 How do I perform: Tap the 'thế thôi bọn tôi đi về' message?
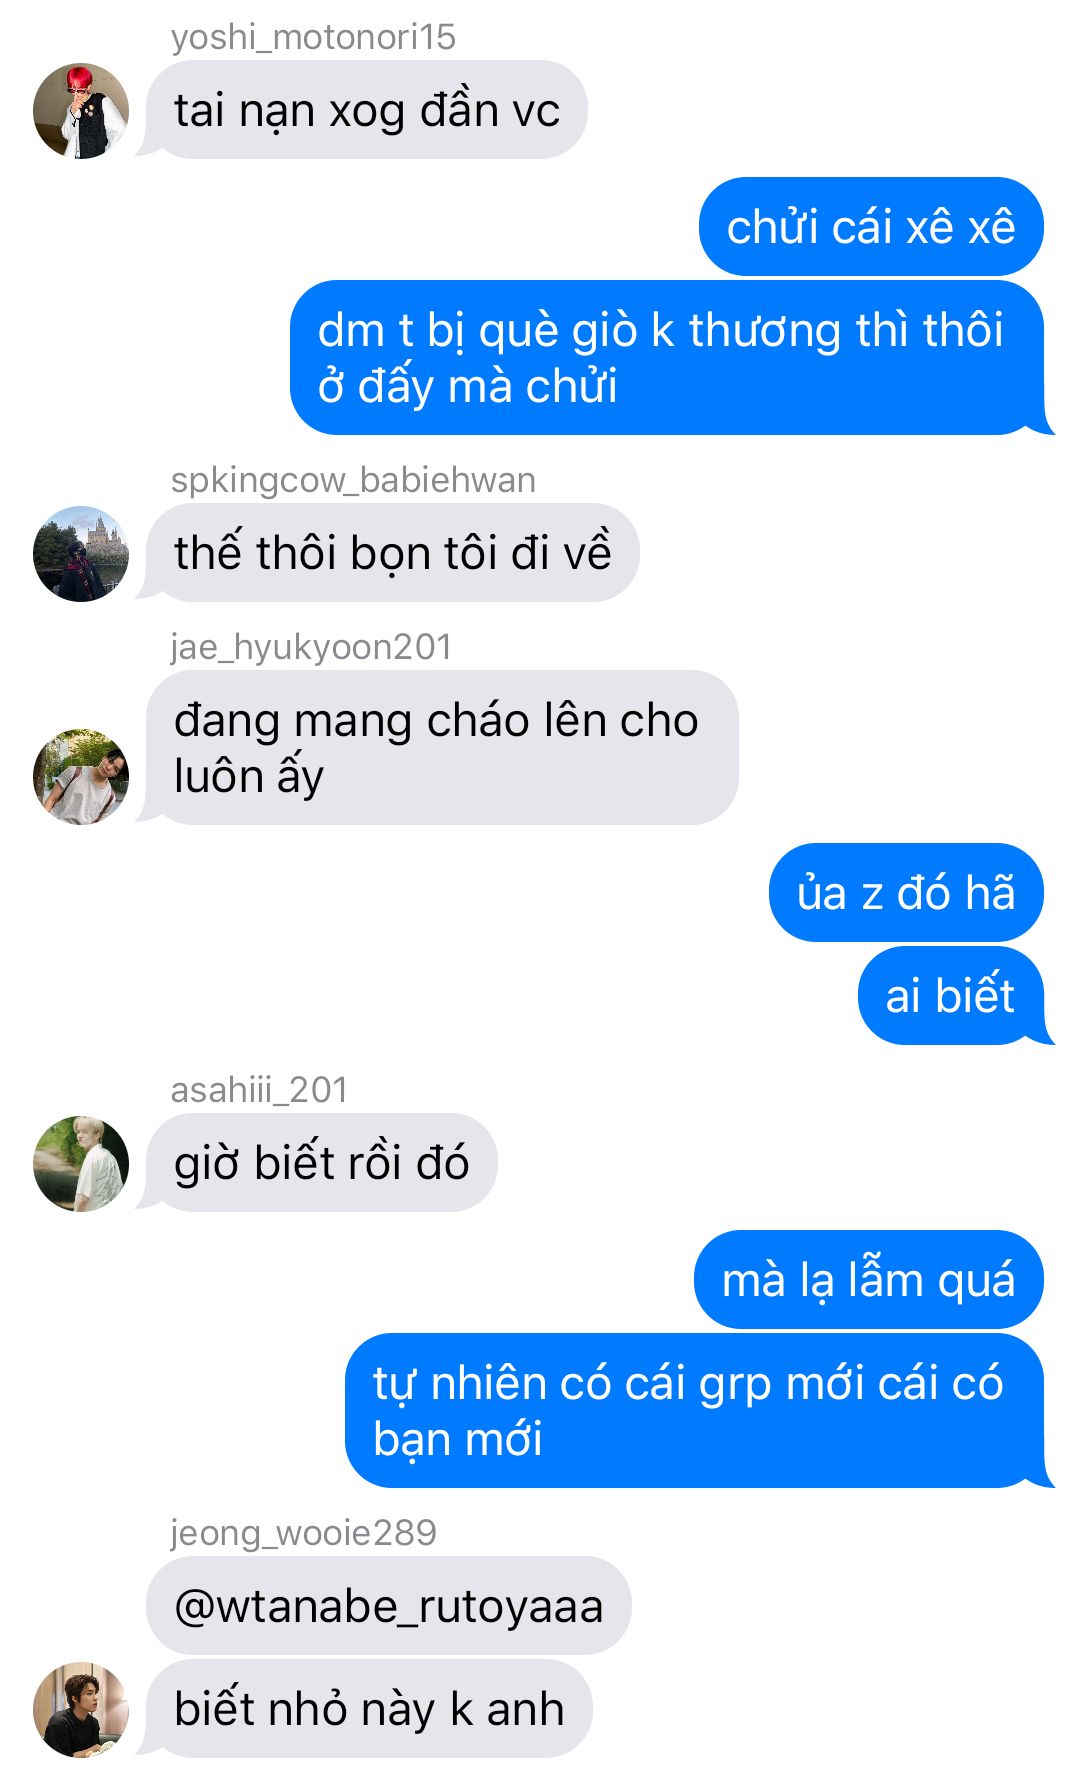coord(392,553)
